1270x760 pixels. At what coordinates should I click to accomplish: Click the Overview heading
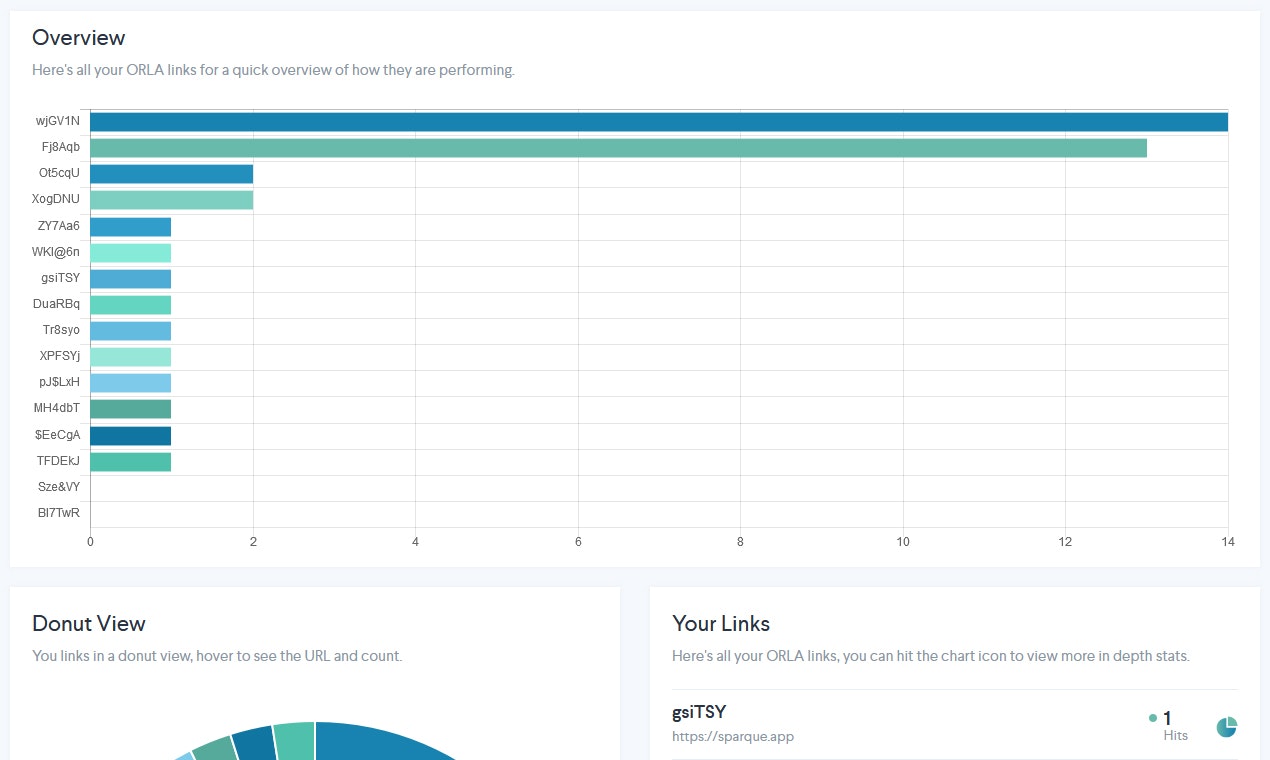pos(79,38)
